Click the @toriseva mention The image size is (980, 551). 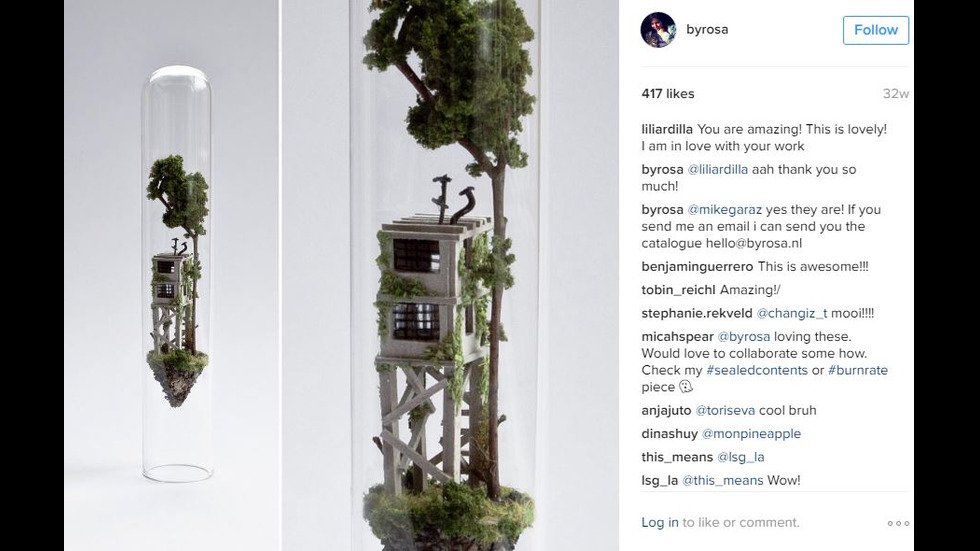point(725,410)
